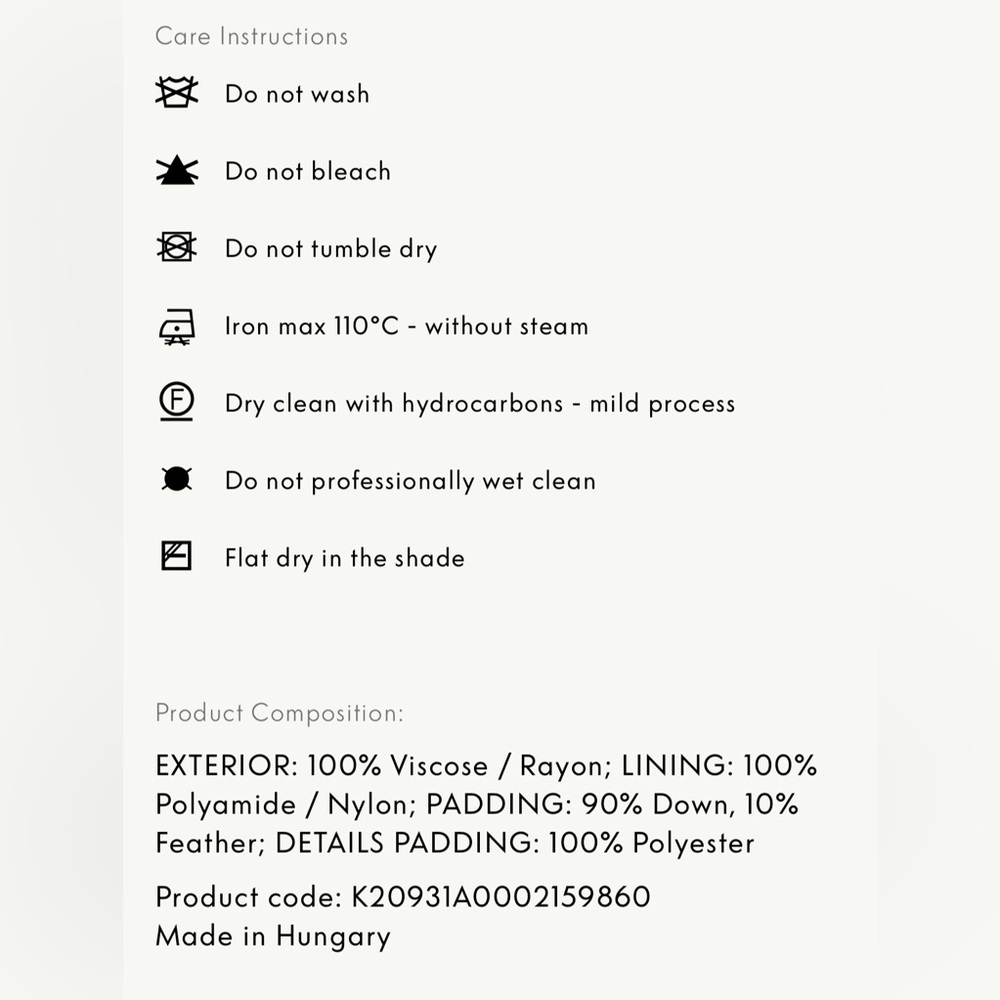
Task: Select the do not wet clean icon
Action: (177, 479)
